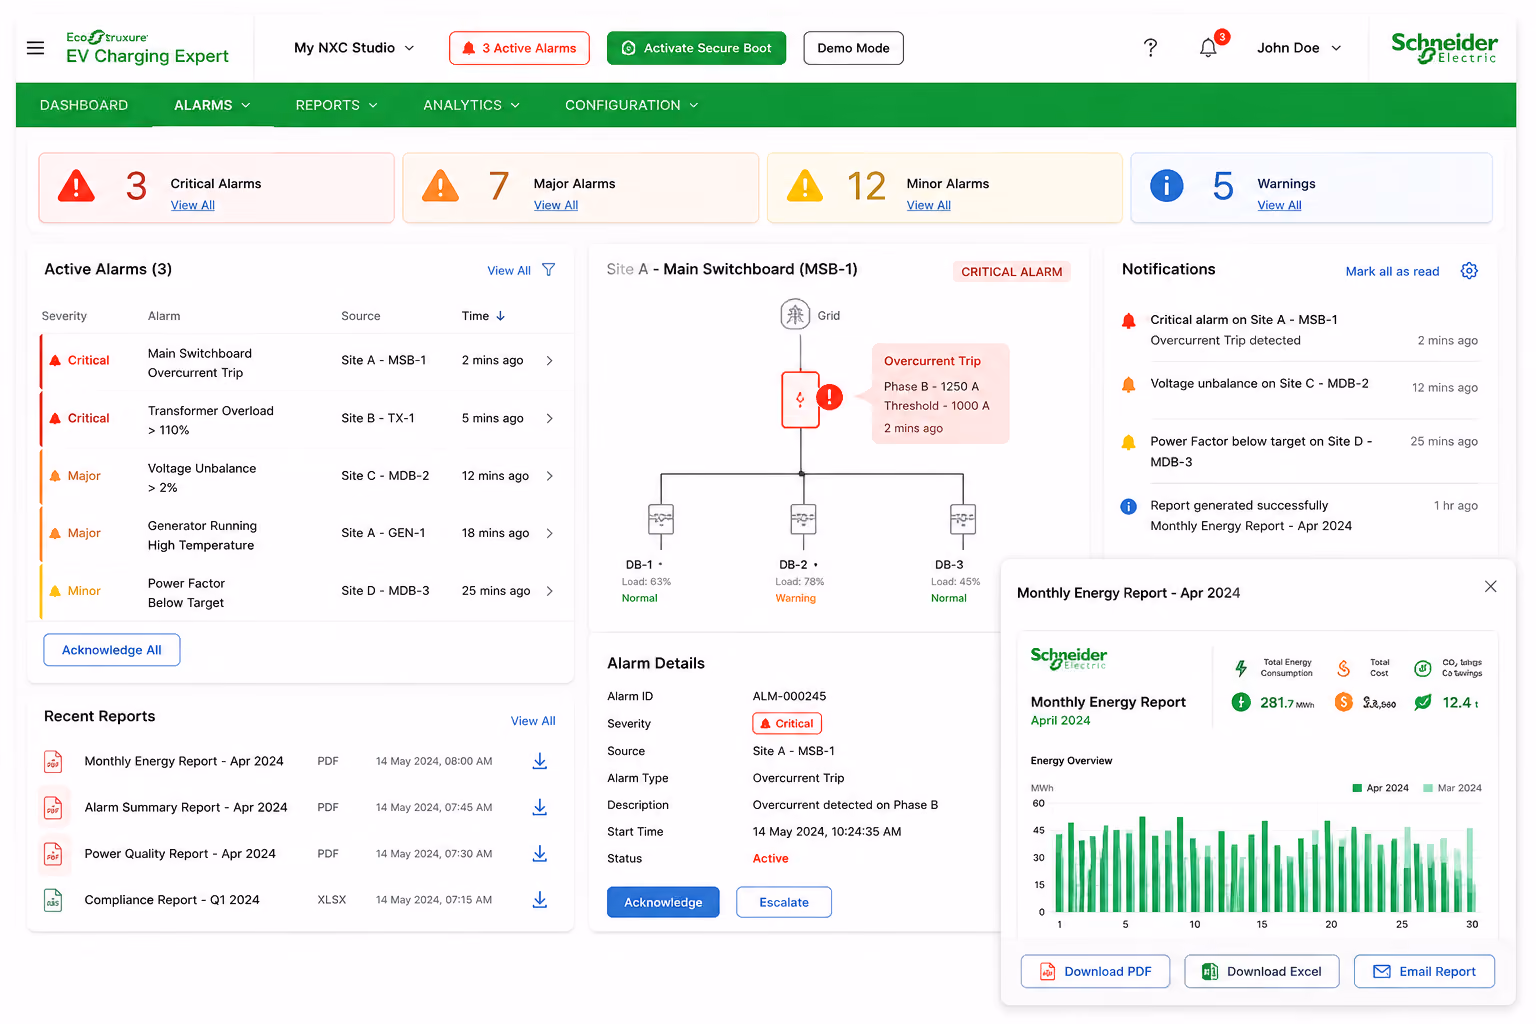Click the Email Report button

click(1424, 971)
